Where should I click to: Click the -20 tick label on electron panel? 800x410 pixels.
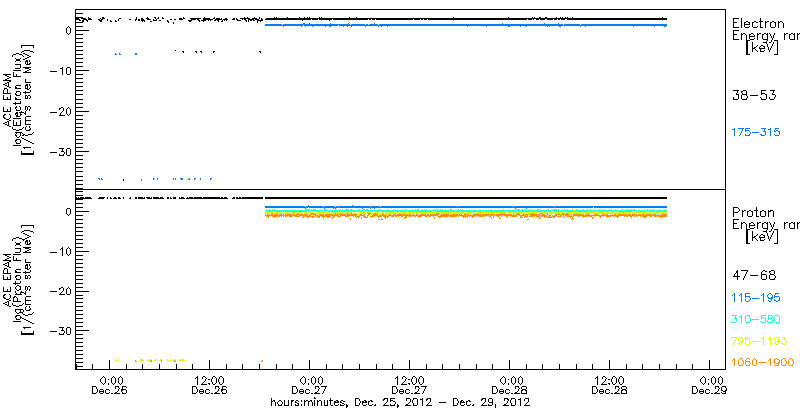(x=59, y=111)
